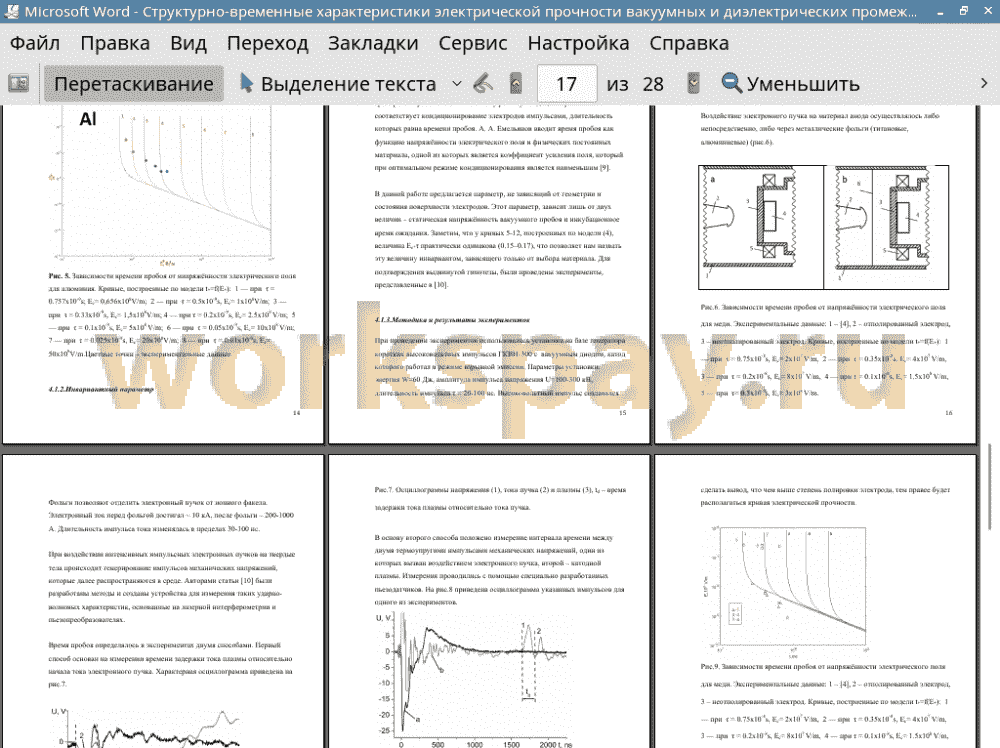Go to next page arrow icon
1000x748 pixels.
pyautogui.click(x=693, y=84)
